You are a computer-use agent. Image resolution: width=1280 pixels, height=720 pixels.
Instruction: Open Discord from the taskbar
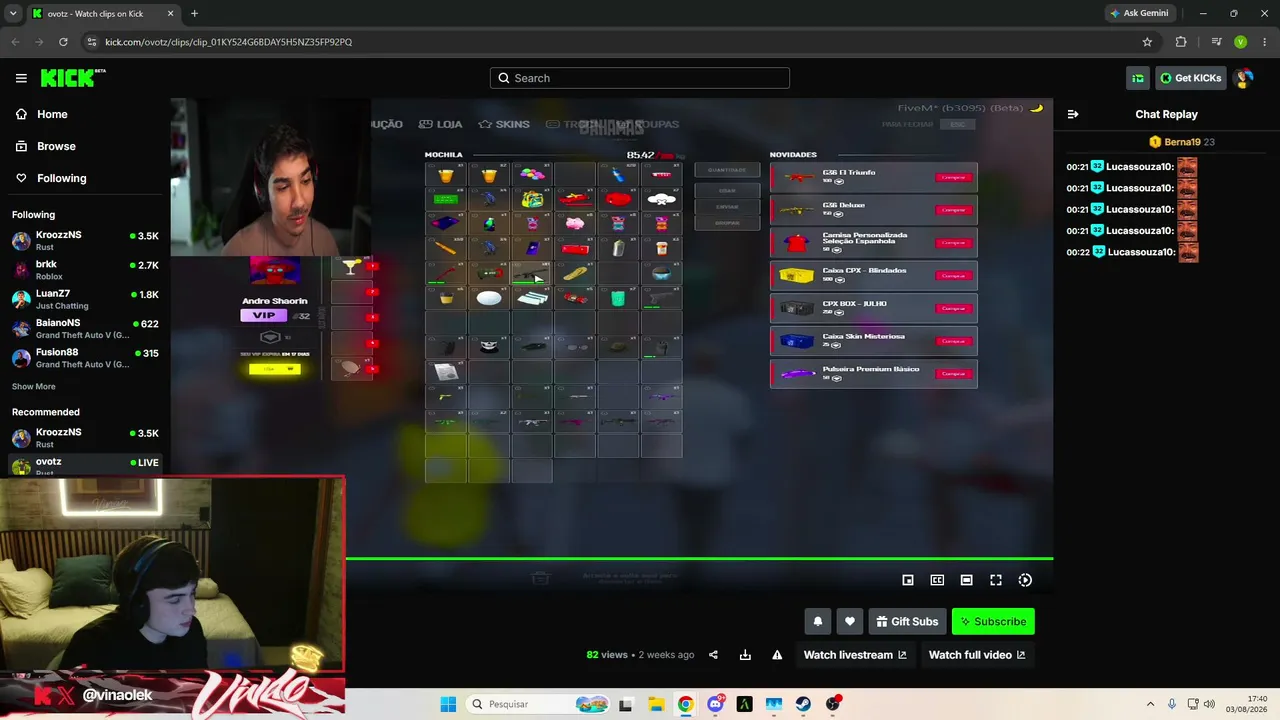pos(715,704)
